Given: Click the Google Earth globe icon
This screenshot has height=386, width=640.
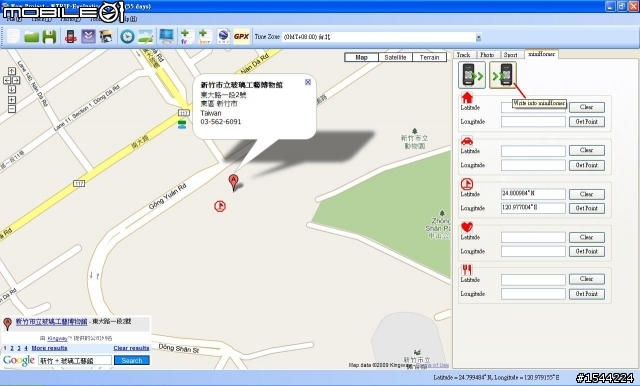Looking at the screenshot, I should (x=223, y=37).
